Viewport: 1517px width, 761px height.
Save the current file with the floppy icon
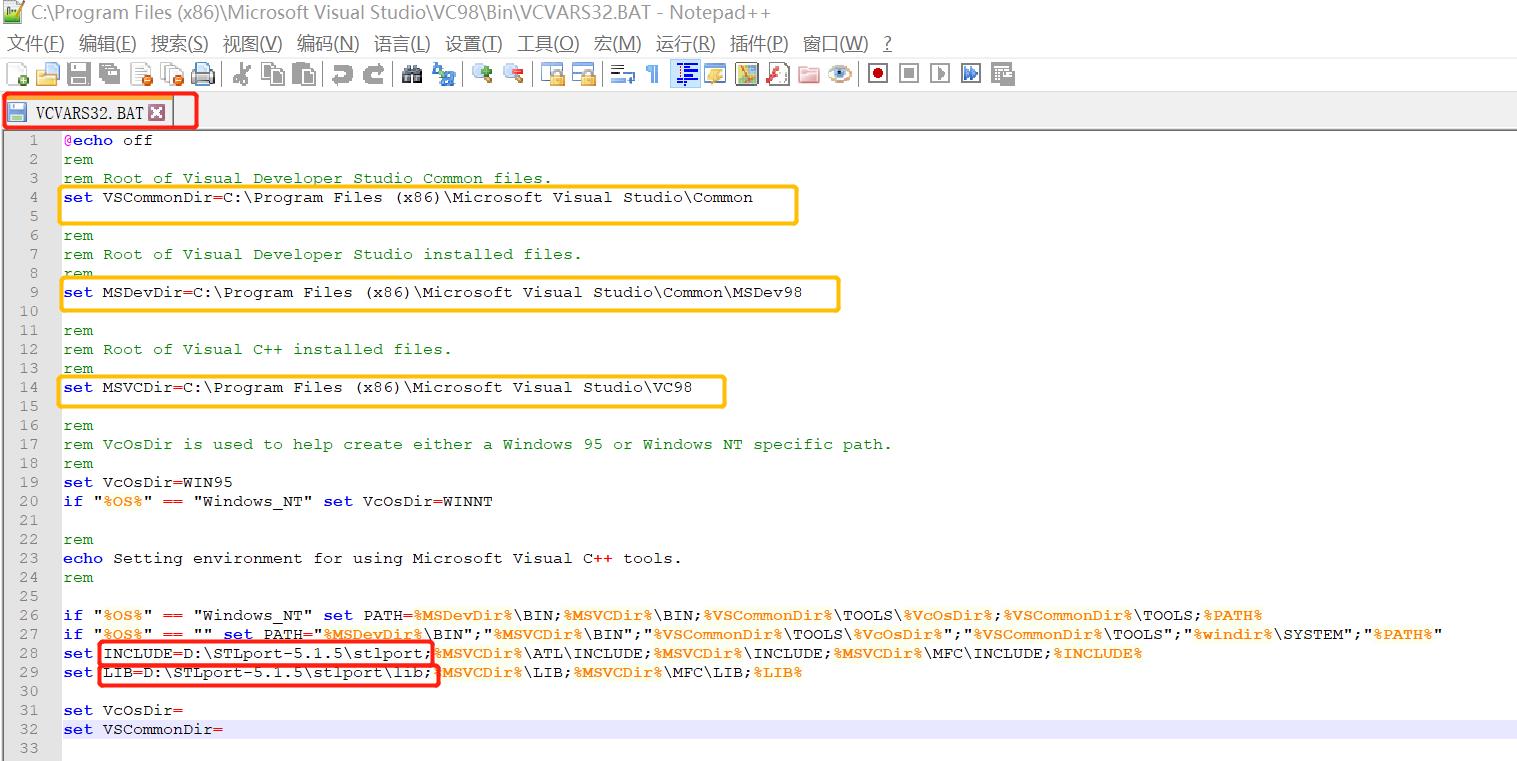point(79,74)
